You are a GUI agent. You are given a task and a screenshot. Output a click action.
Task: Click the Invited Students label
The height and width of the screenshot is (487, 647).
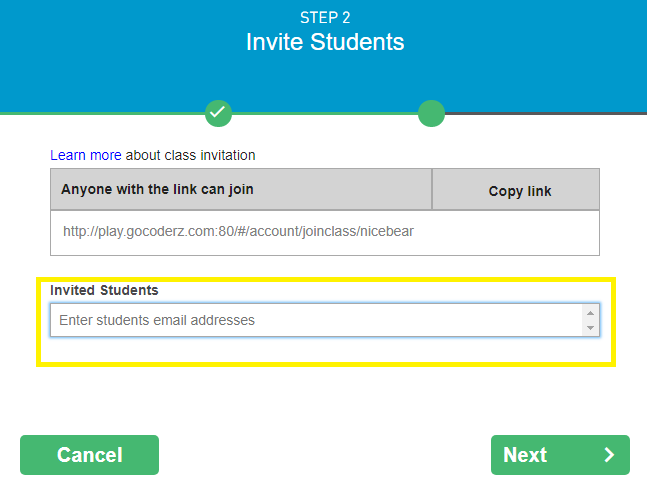[x=104, y=290]
